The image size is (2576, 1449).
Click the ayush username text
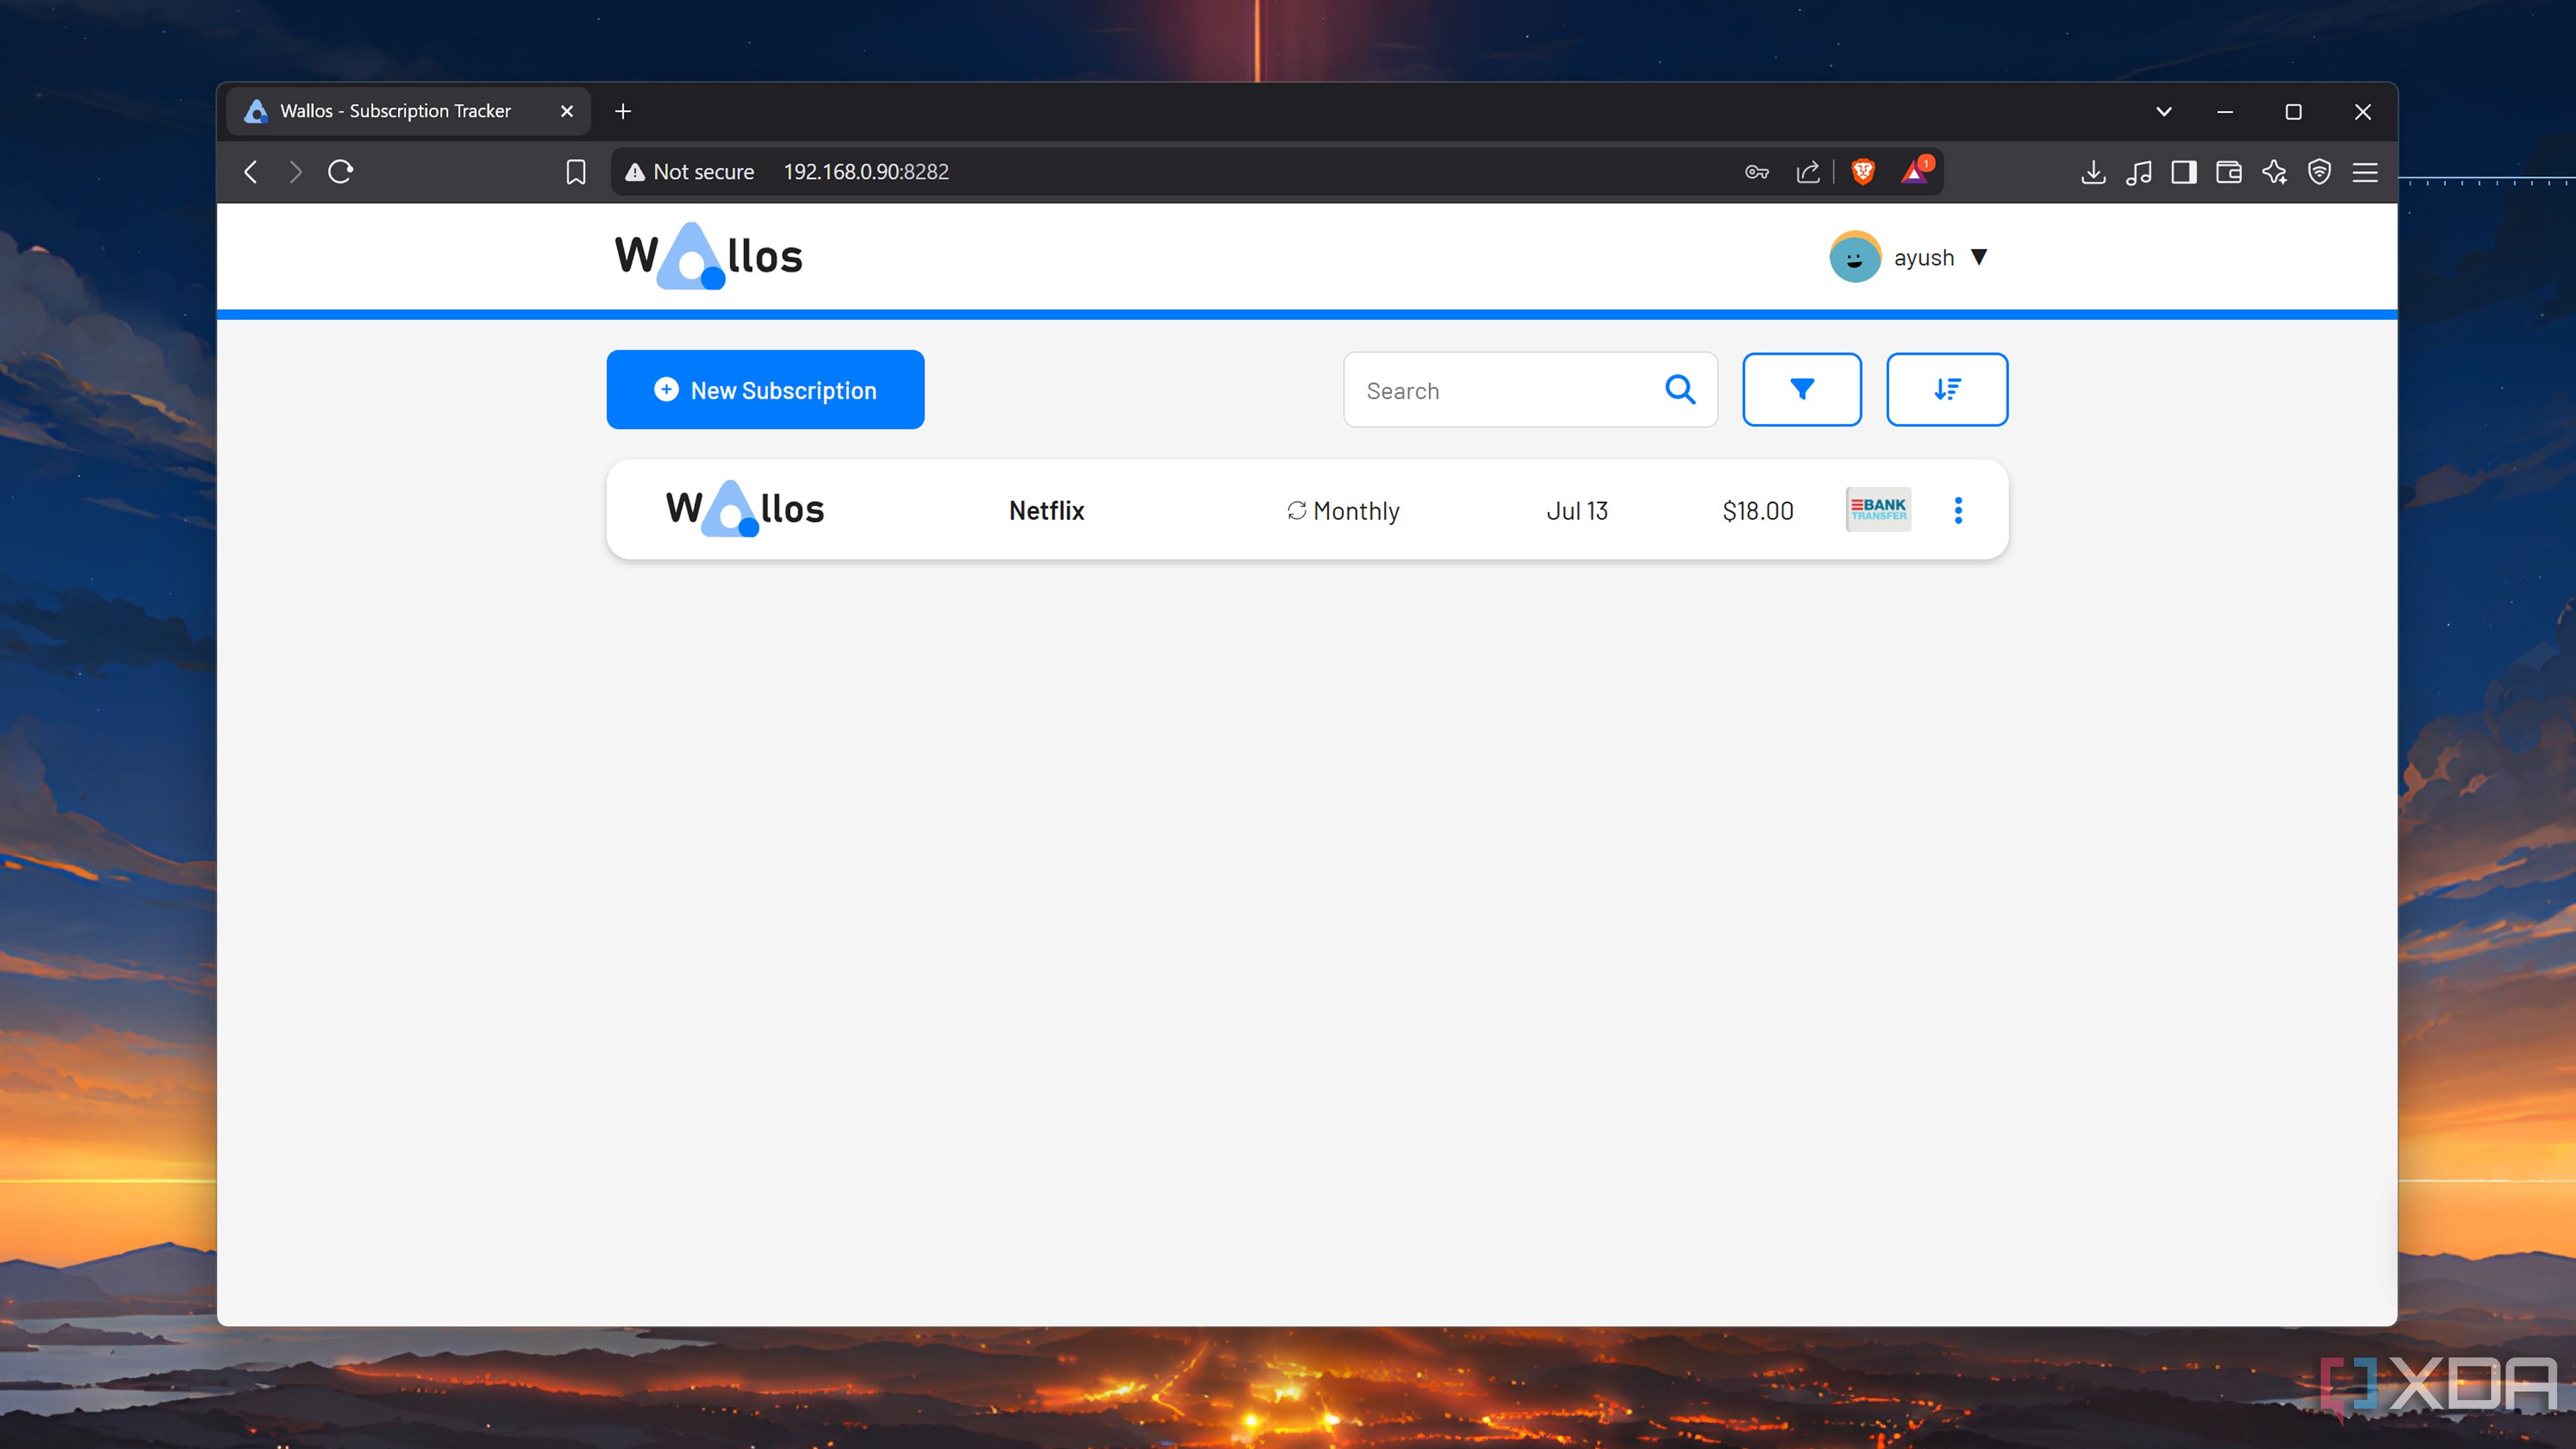(x=1924, y=258)
